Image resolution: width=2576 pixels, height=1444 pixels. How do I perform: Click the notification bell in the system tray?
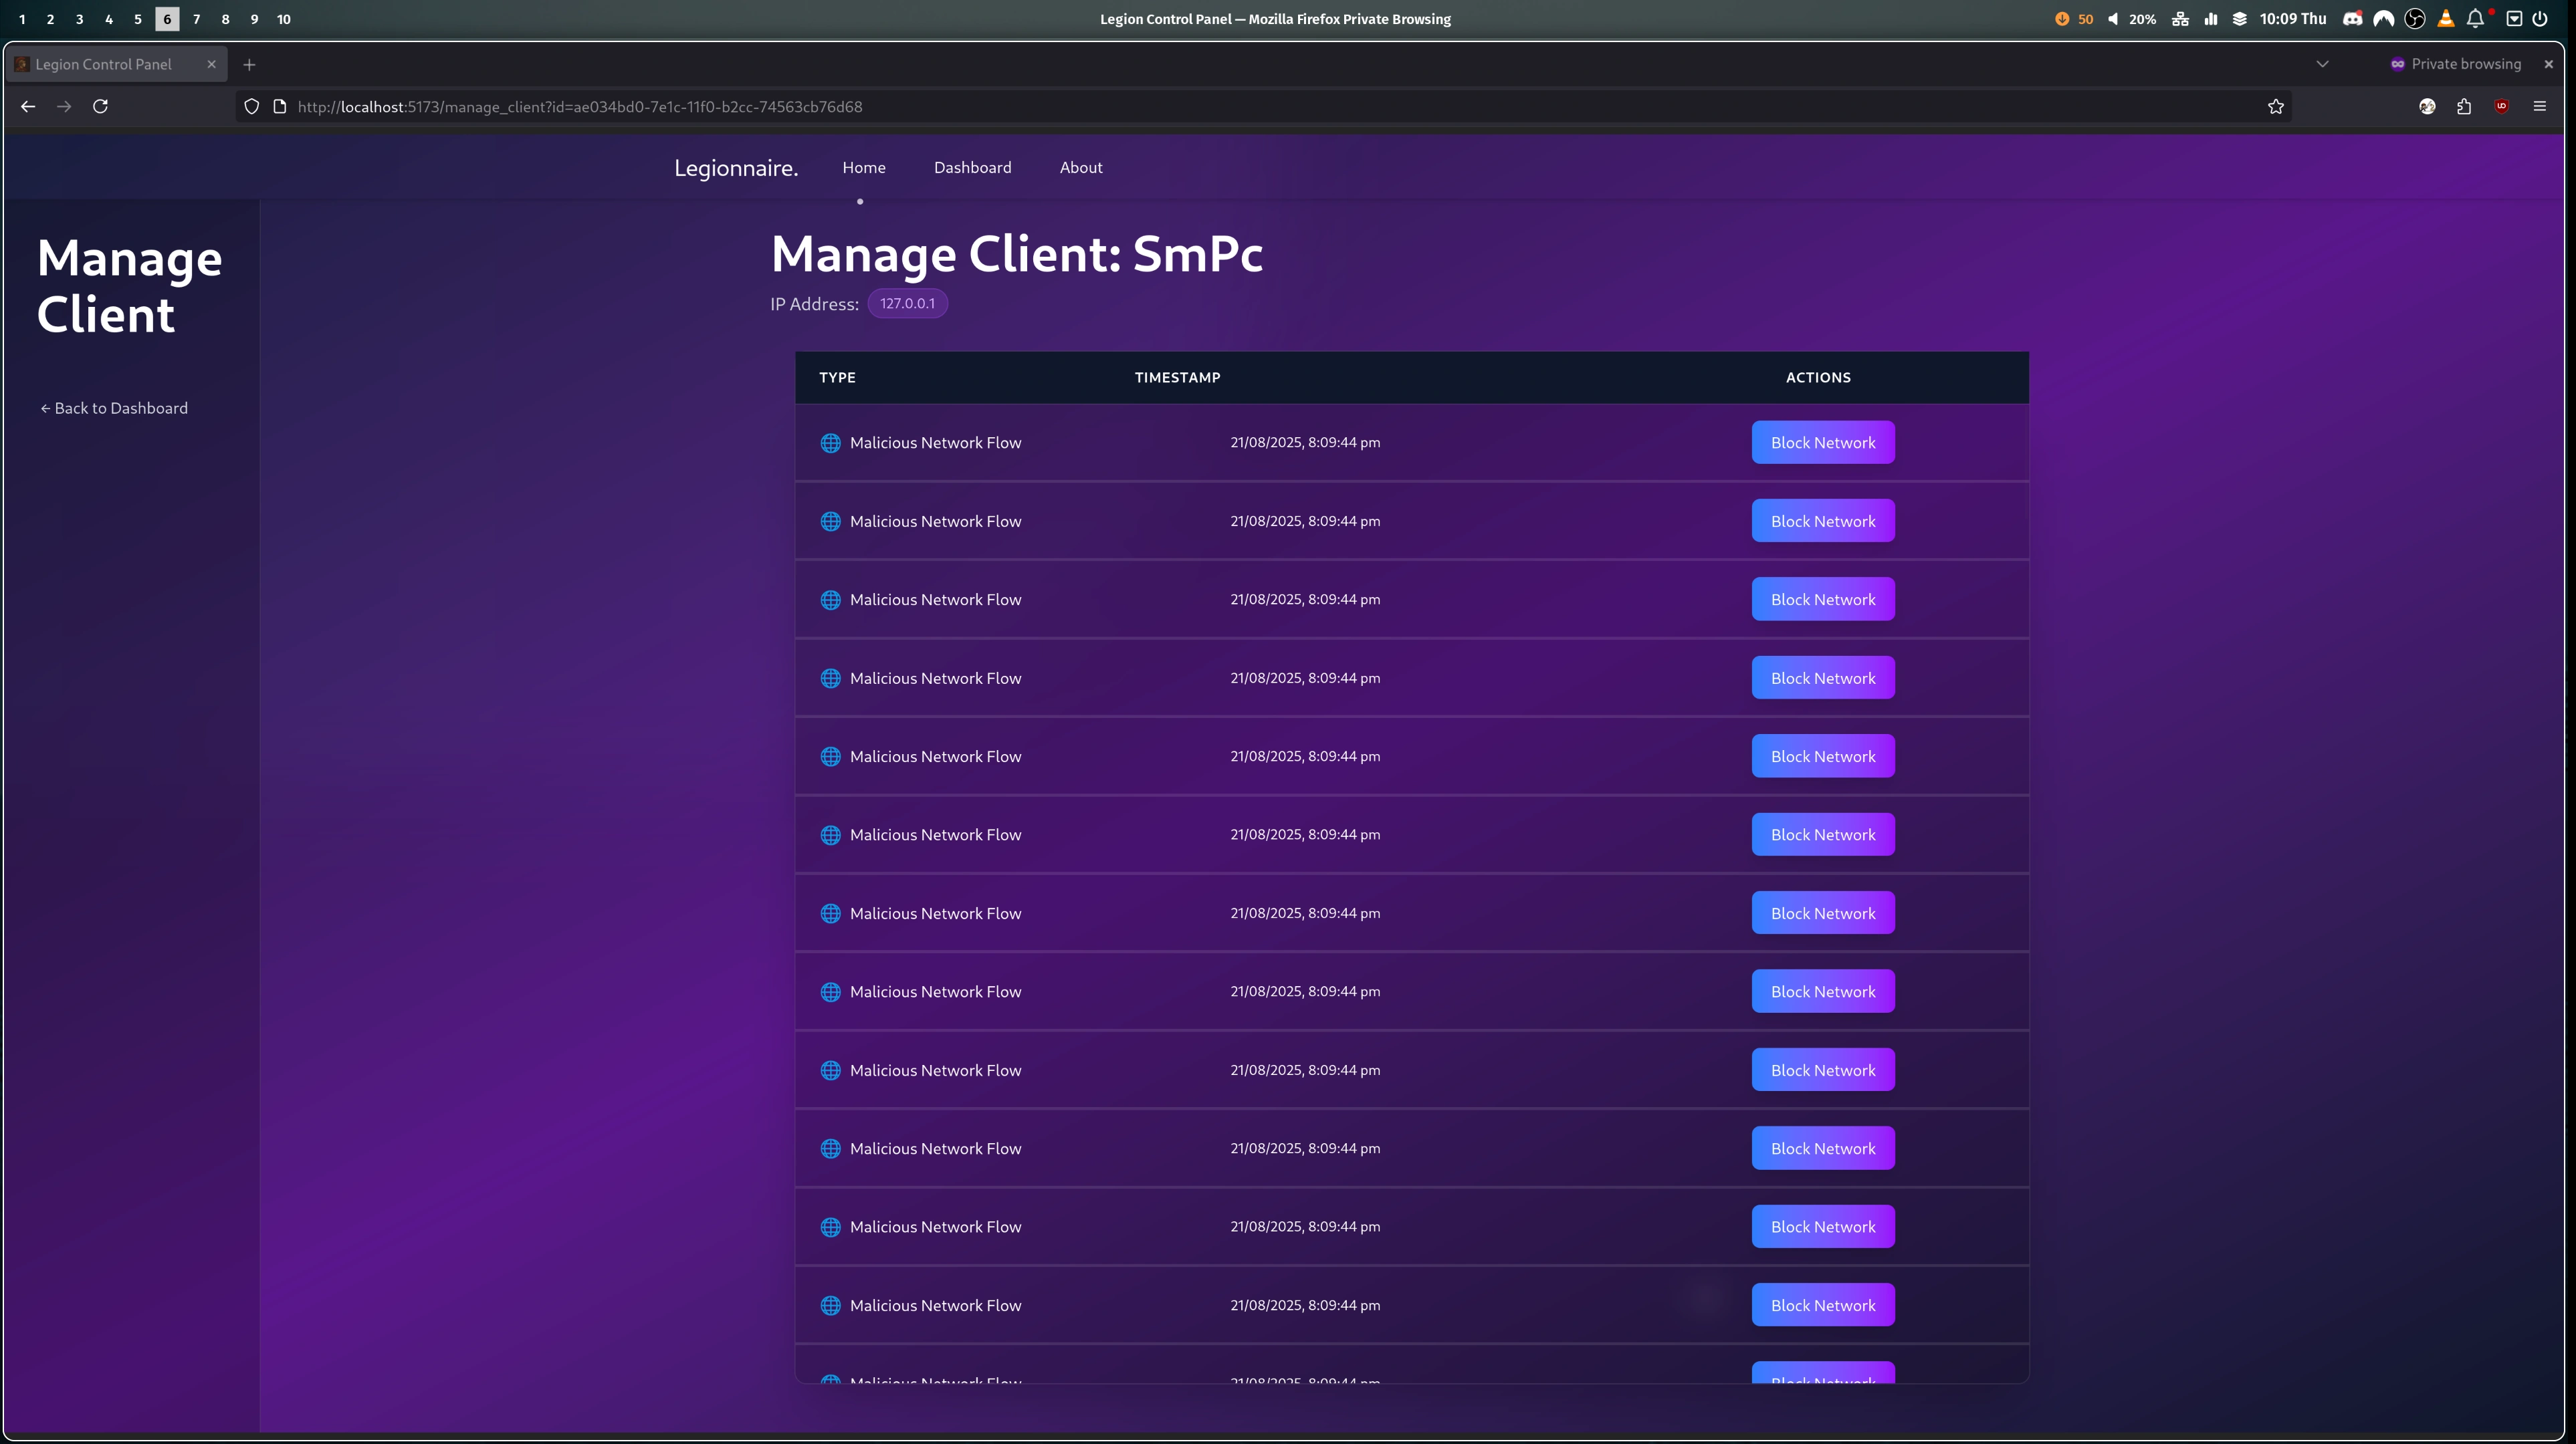point(2475,19)
